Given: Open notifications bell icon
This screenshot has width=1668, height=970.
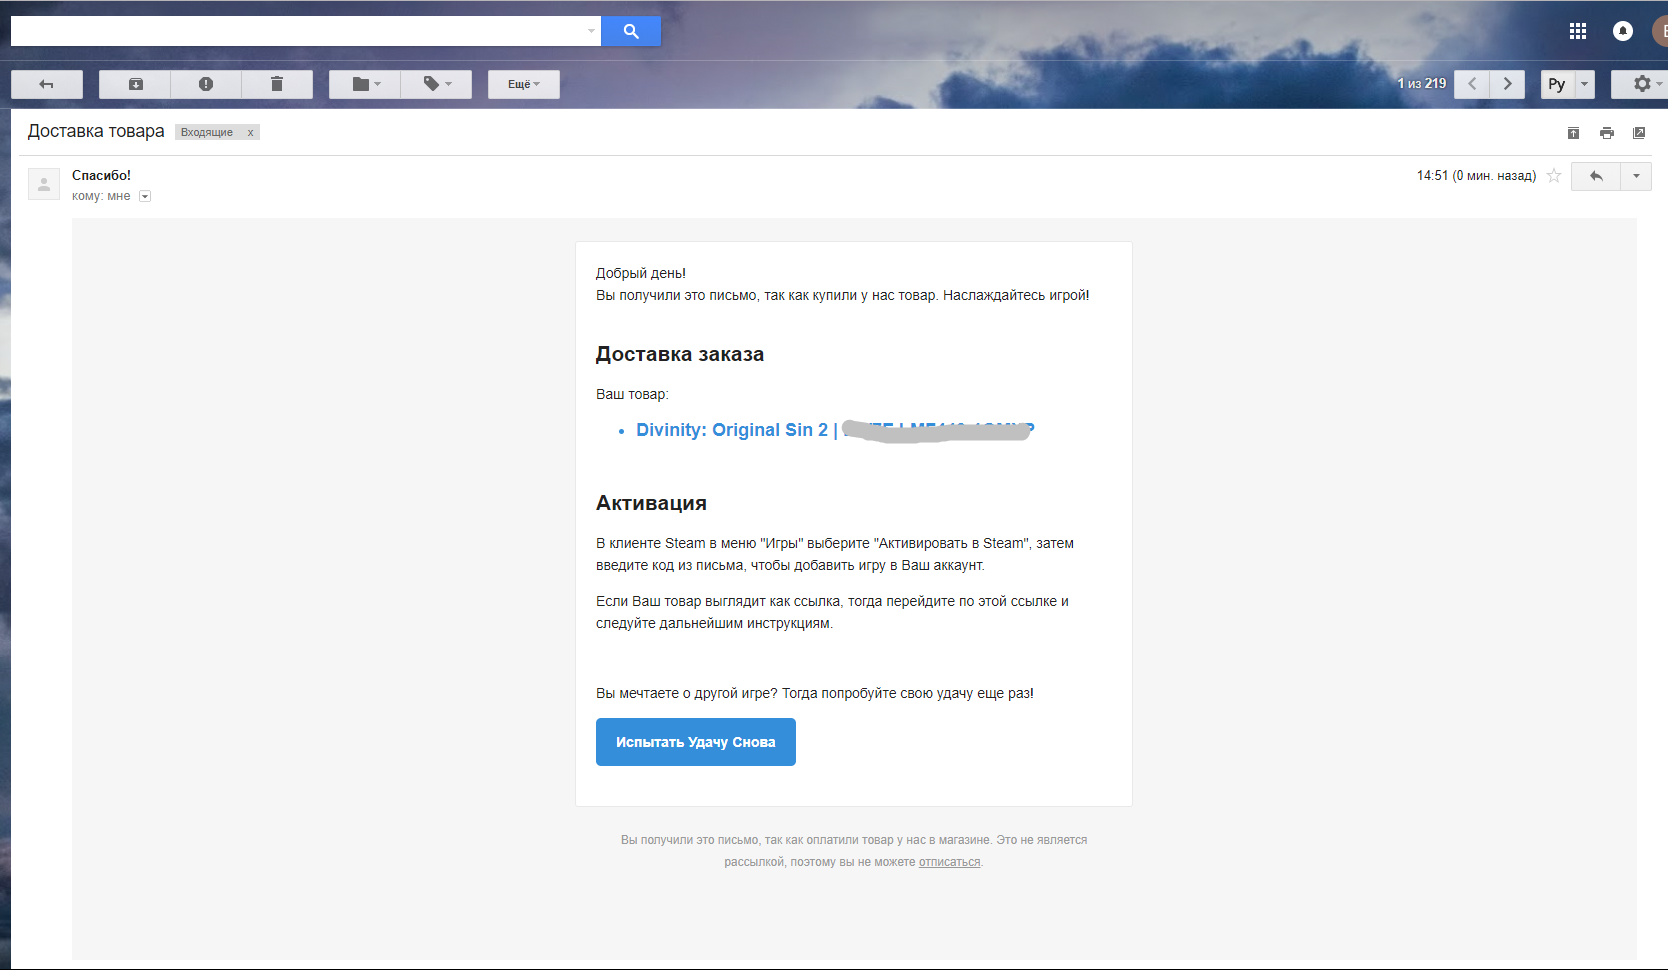Looking at the screenshot, I should pyautogui.click(x=1622, y=31).
